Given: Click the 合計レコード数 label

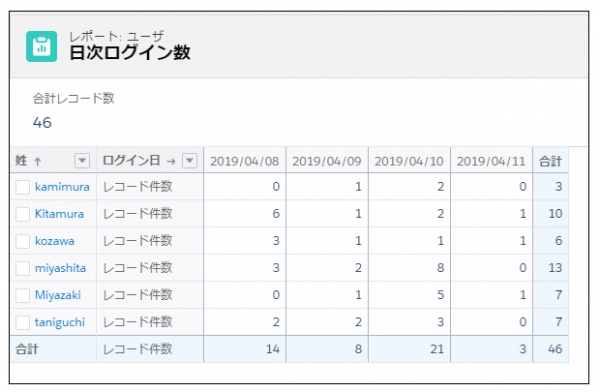Looking at the screenshot, I should click(73, 98).
